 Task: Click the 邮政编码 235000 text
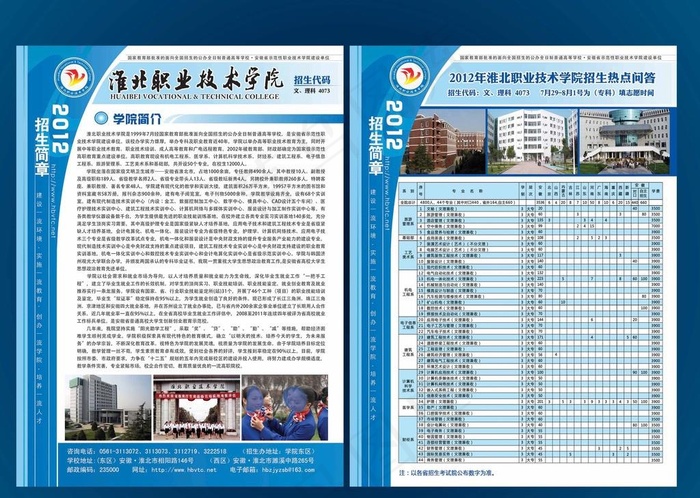(93, 470)
